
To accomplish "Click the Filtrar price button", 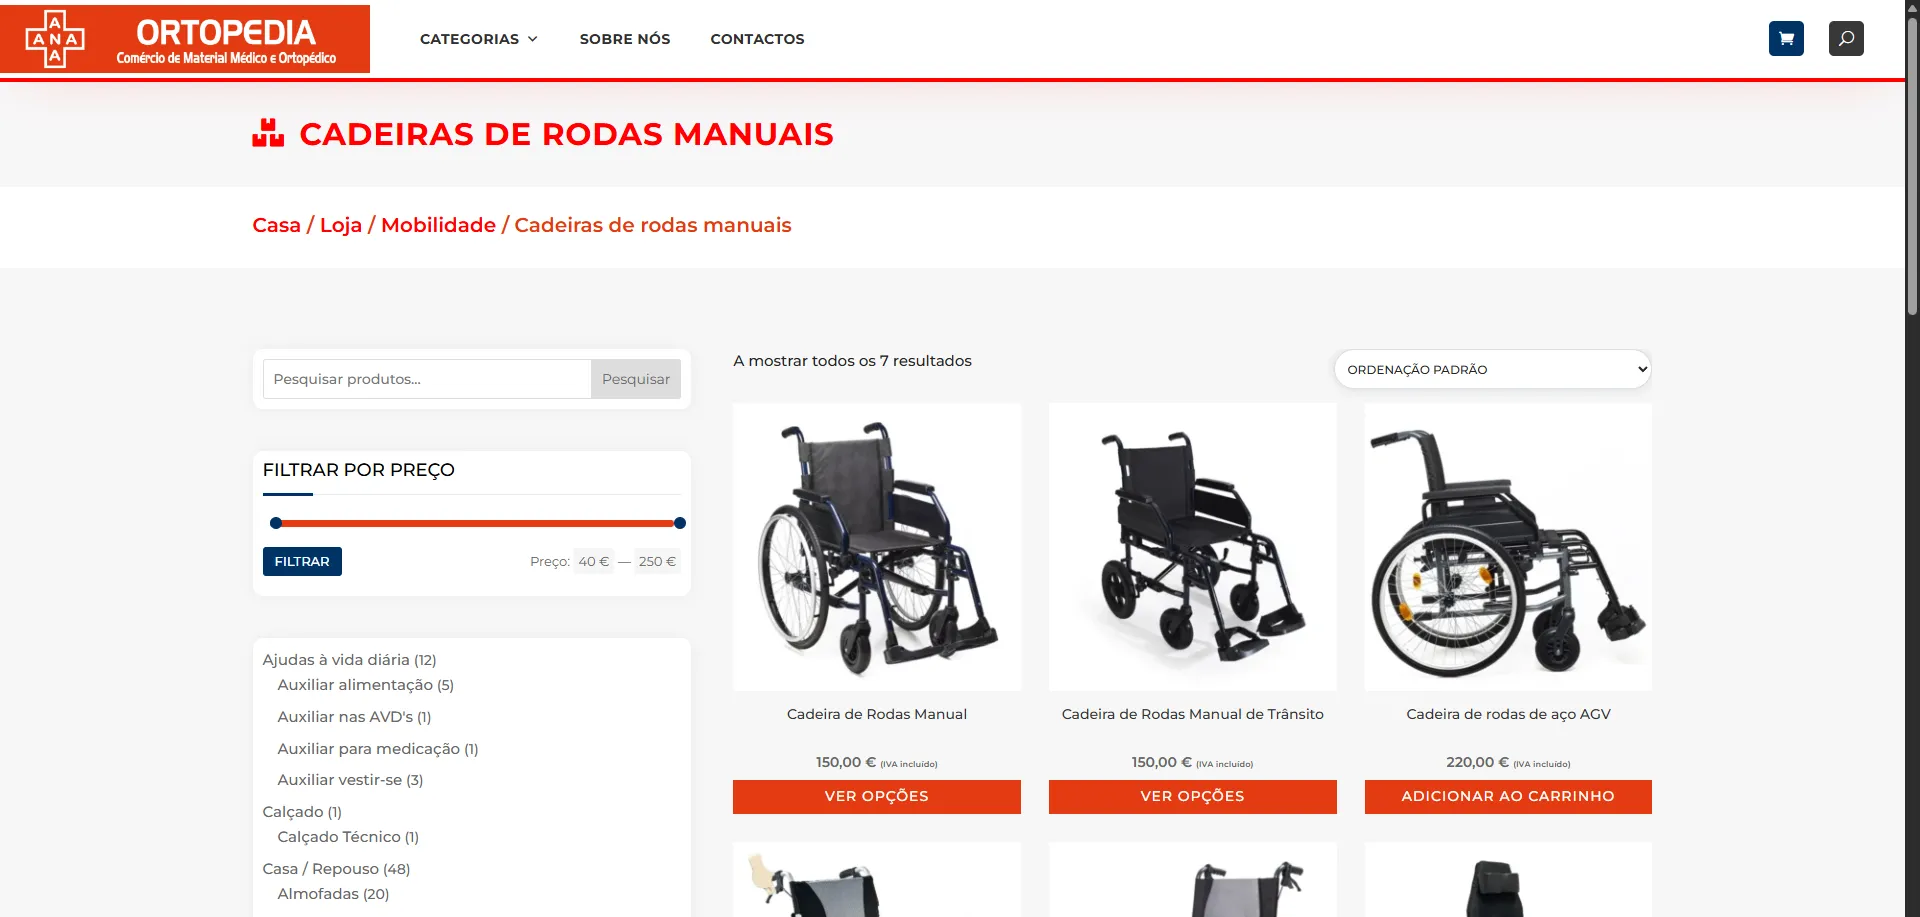I will (302, 561).
